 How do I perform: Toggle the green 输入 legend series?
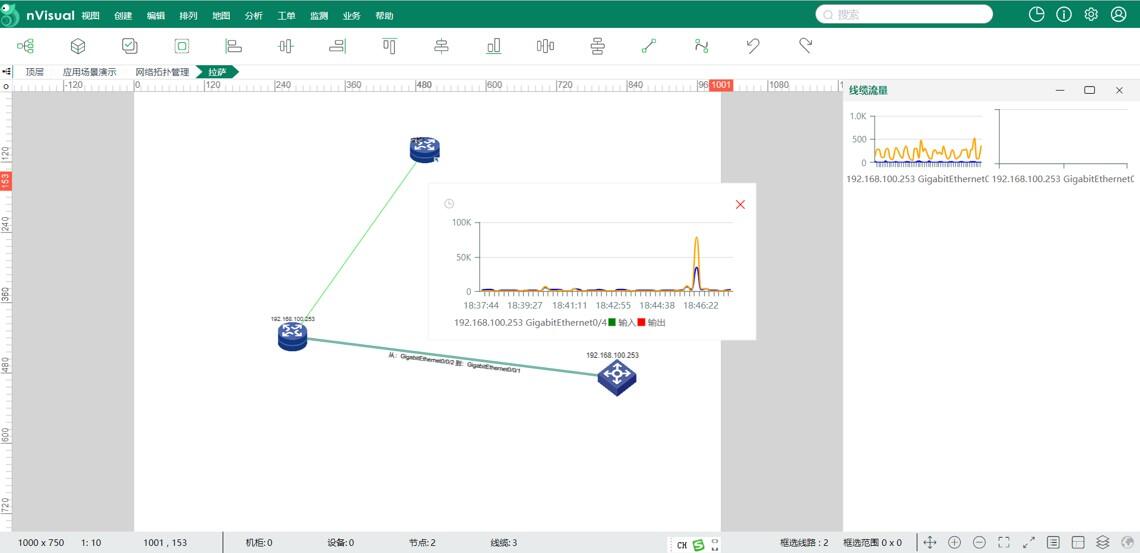click(x=612, y=323)
